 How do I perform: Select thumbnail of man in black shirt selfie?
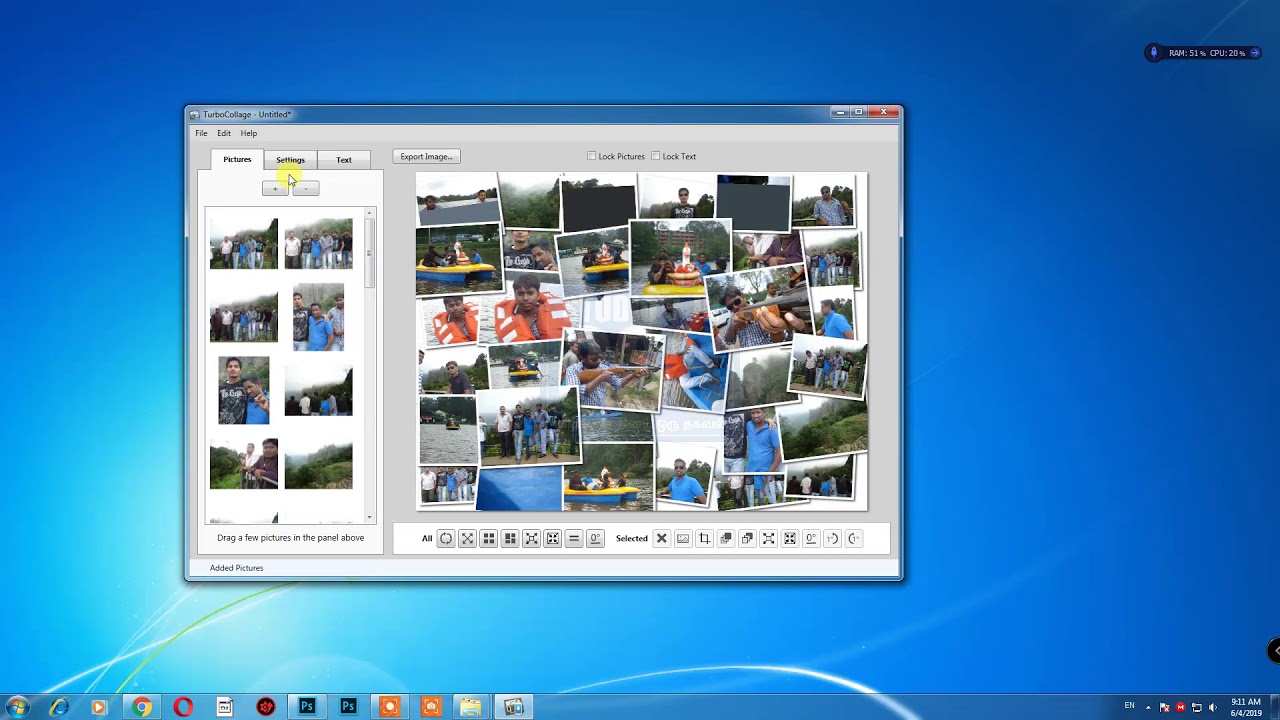(244, 391)
